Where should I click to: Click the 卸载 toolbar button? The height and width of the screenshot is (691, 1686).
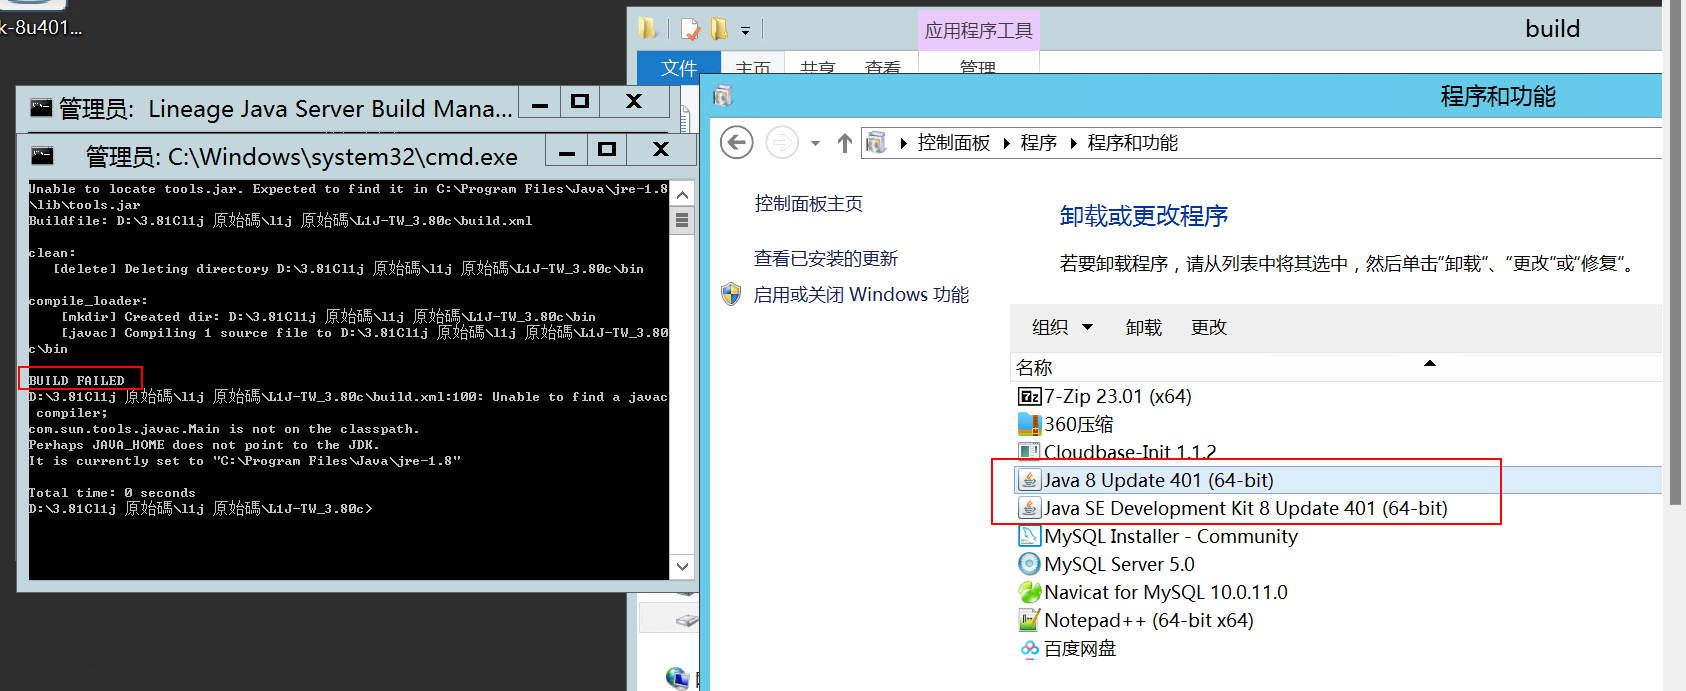[x=1144, y=327]
